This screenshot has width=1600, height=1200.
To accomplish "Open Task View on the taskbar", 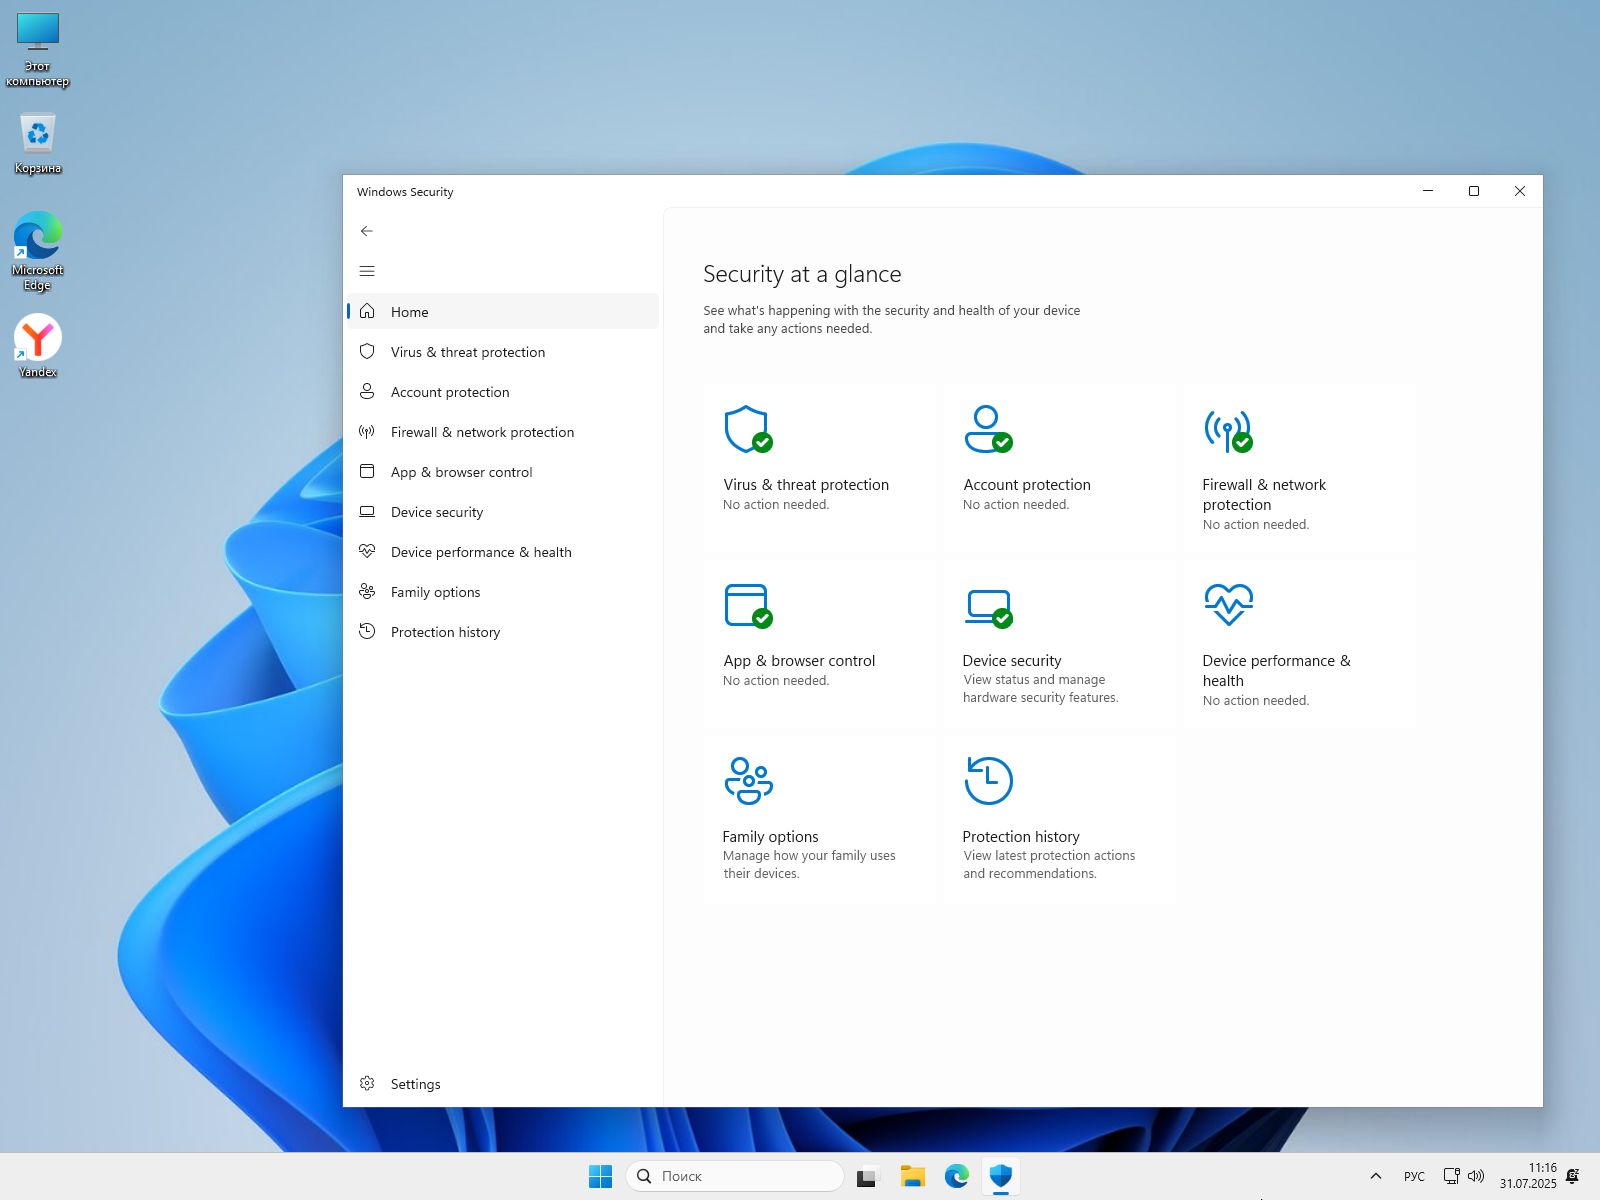I will pyautogui.click(x=867, y=1177).
